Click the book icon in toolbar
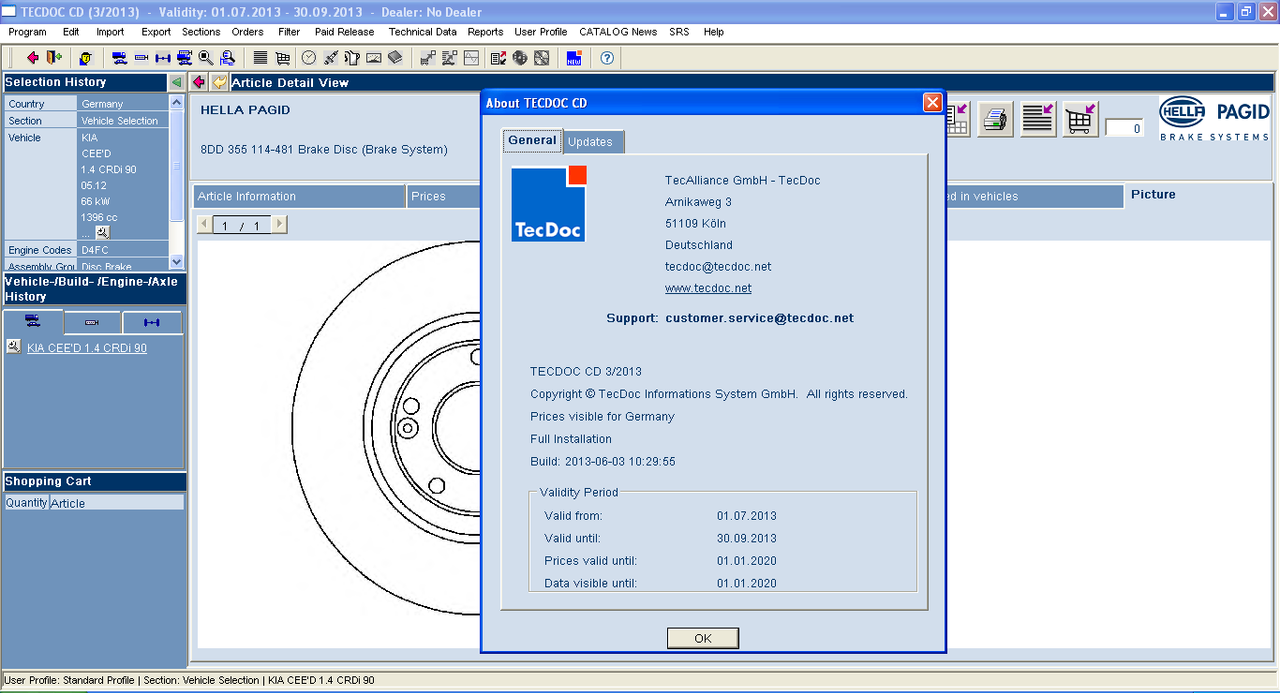The height and width of the screenshot is (693, 1280). tap(395, 57)
